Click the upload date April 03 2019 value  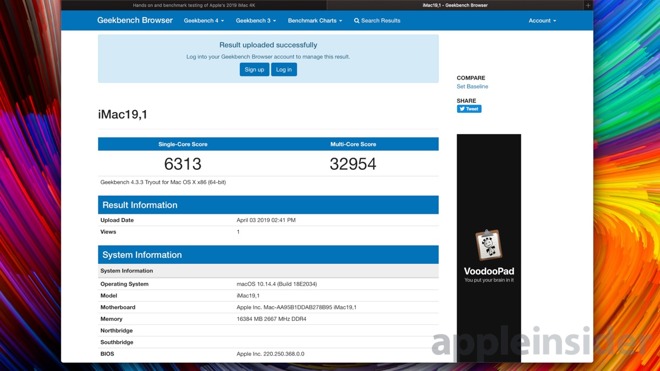266,220
